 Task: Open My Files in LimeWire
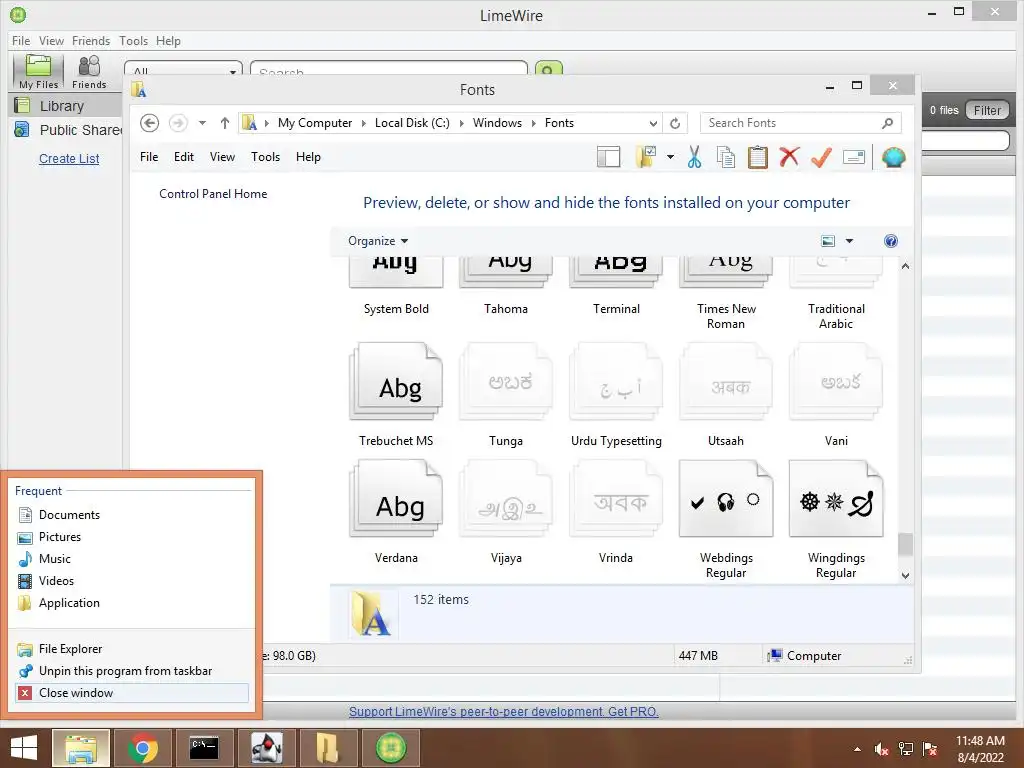click(38, 71)
